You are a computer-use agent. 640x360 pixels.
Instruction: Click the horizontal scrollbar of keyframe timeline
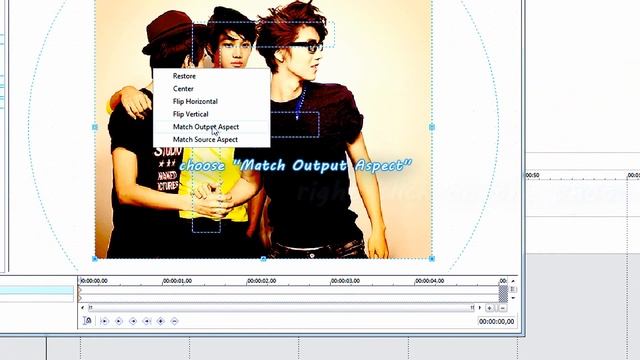[x=282, y=308]
